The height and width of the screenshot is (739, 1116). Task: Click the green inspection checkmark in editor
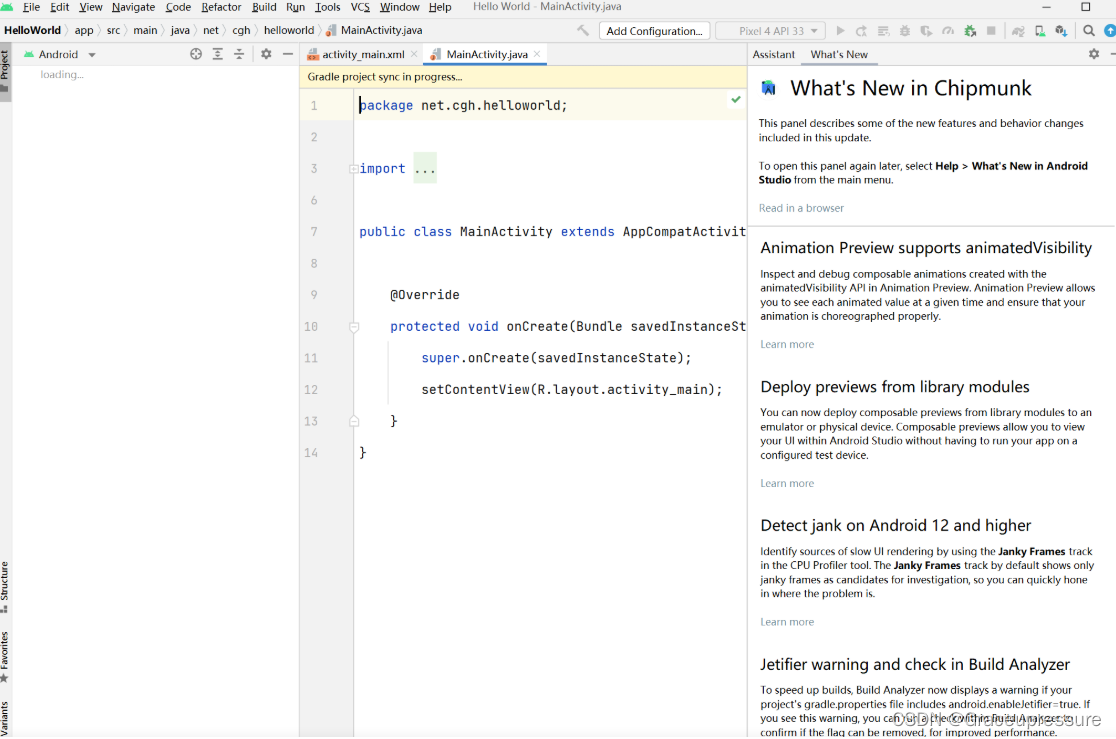(x=736, y=100)
